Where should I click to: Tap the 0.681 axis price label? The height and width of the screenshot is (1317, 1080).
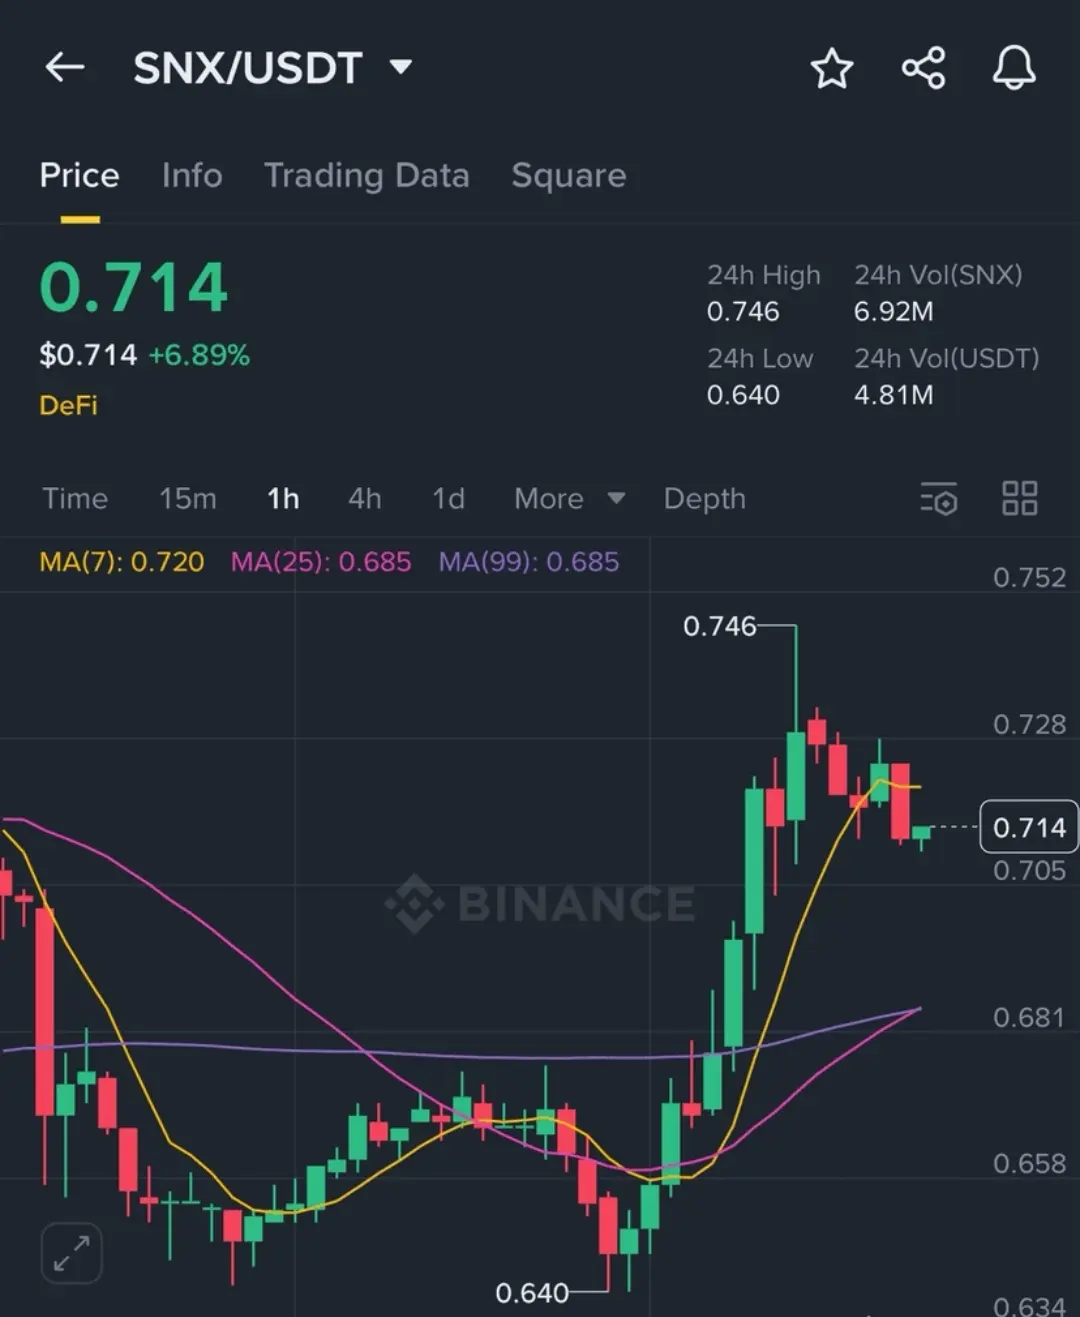point(1029,1017)
